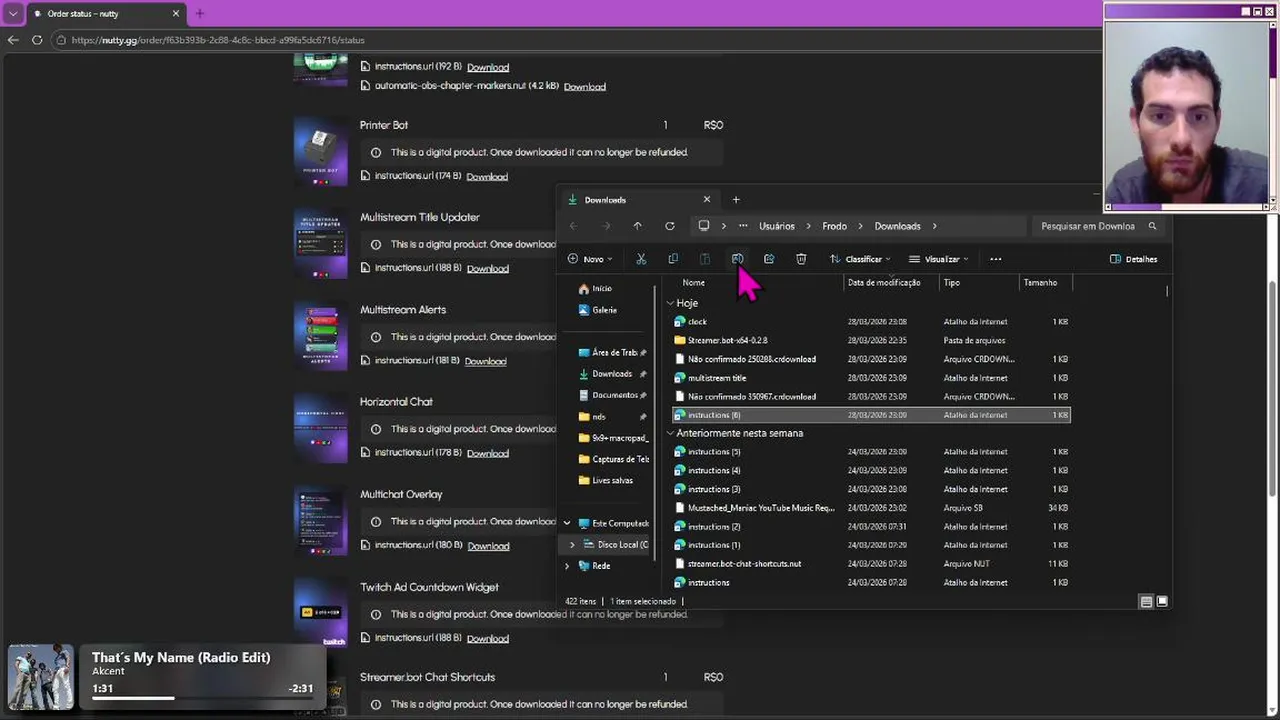1280x720 pixels.
Task: Click the site info icon beside the URL
Action: pyautogui.click(x=61, y=40)
